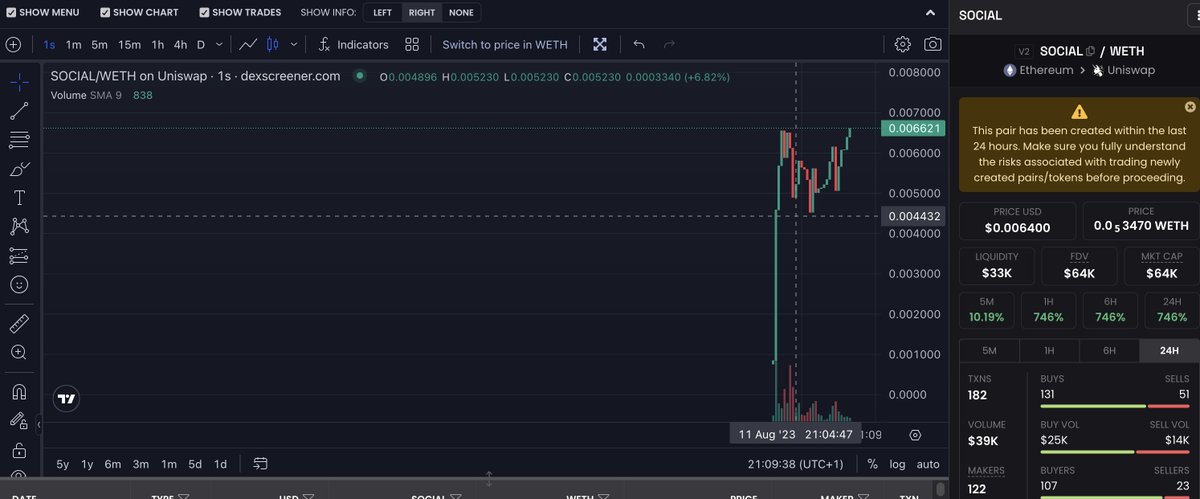The image size is (1200, 499).
Task: Toggle the Show Chart checkbox
Action: click(x=105, y=13)
